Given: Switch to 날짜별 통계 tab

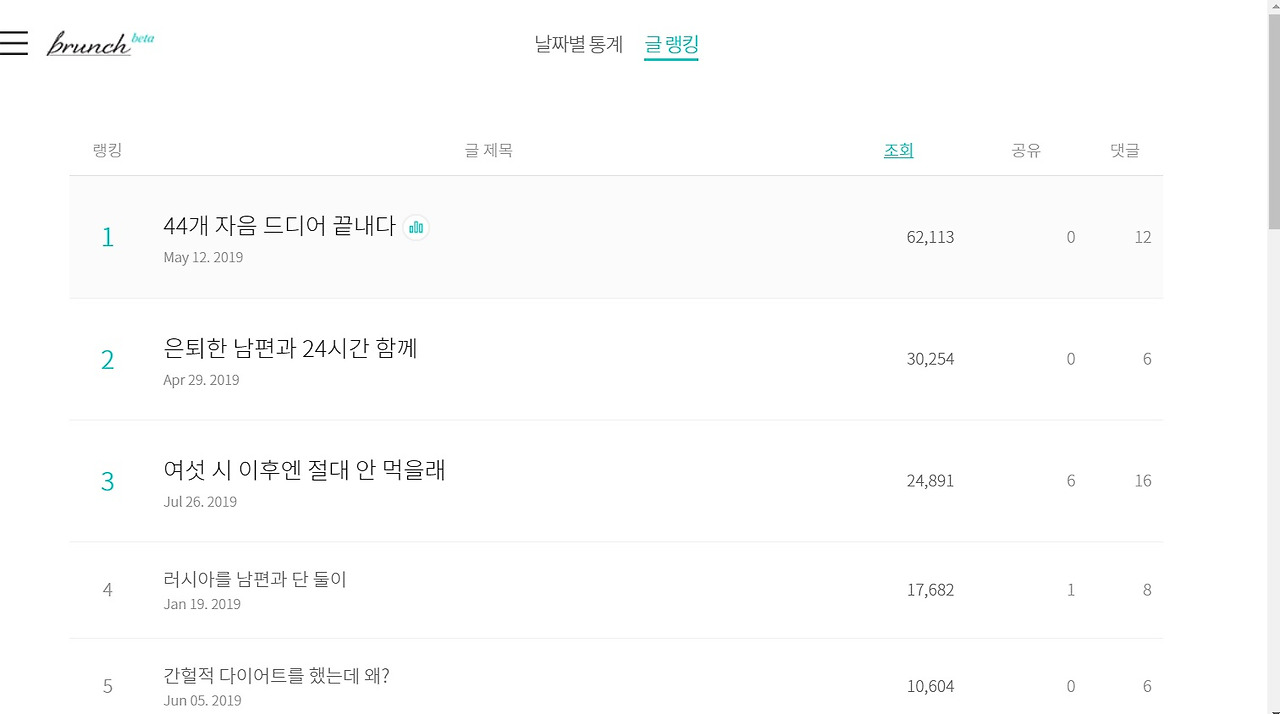Looking at the screenshot, I should tap(578, 45).
